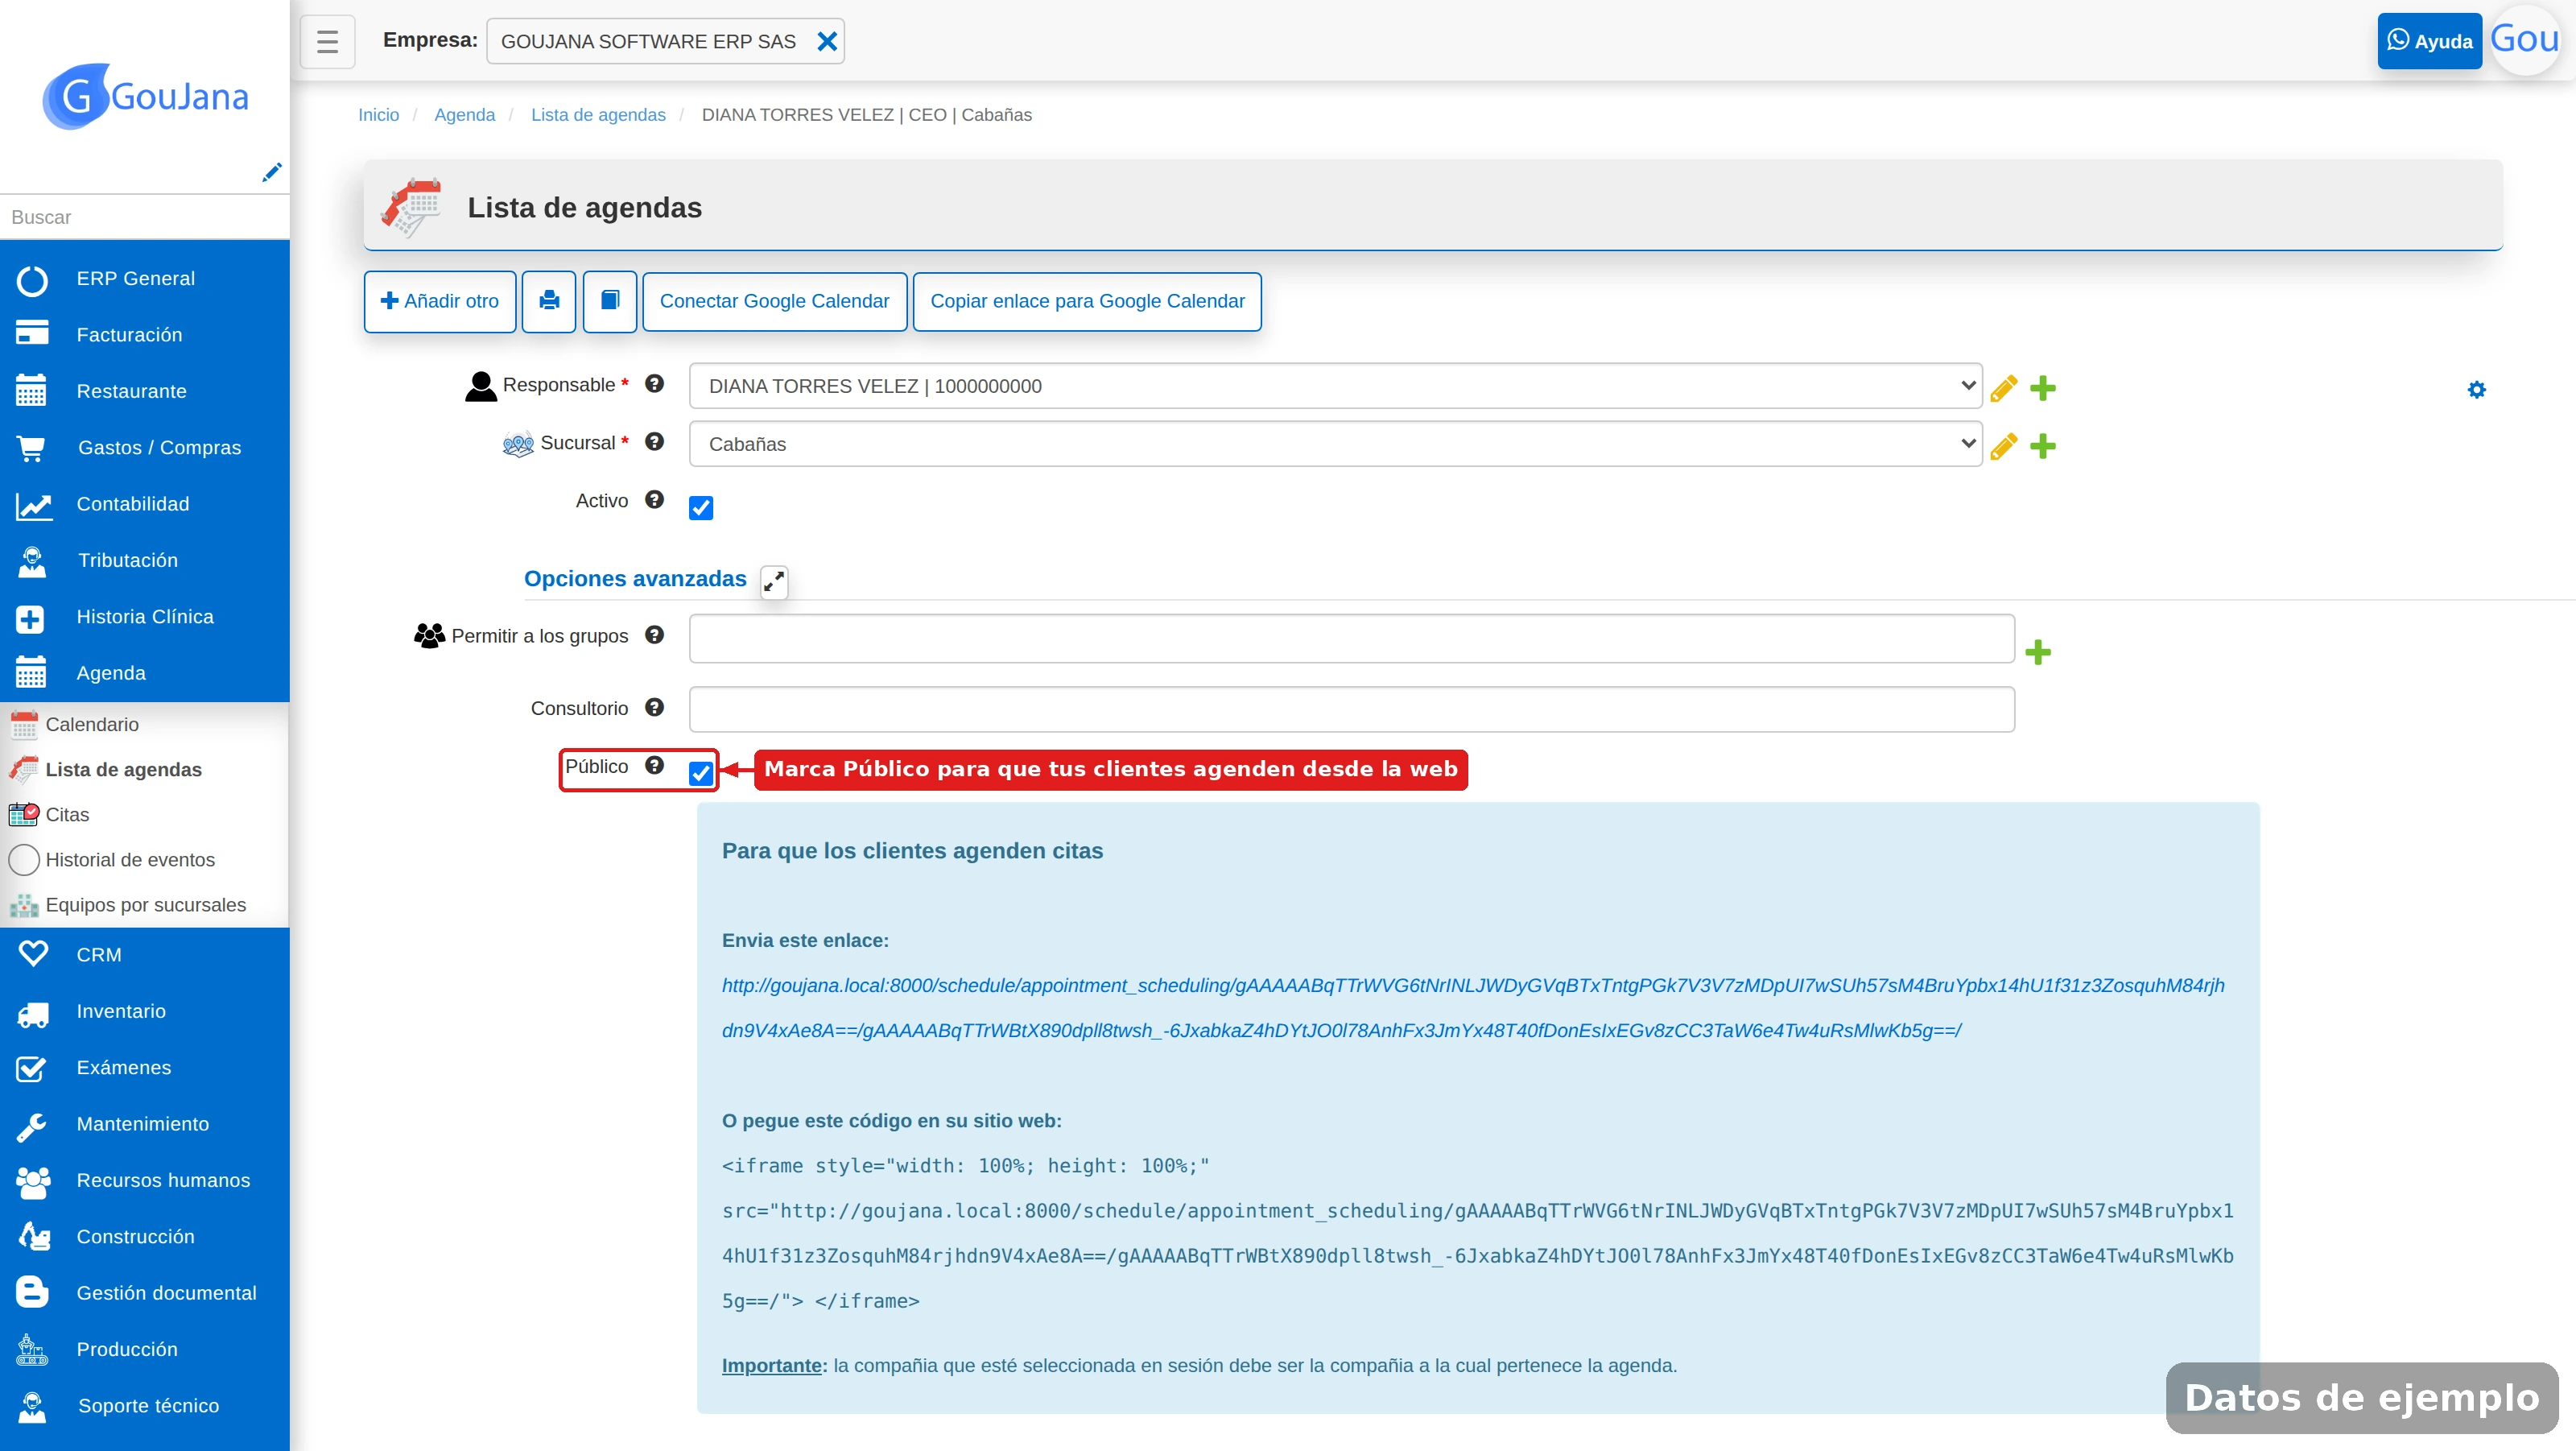
Task: Click Añadir otro button
Action: 440,301
